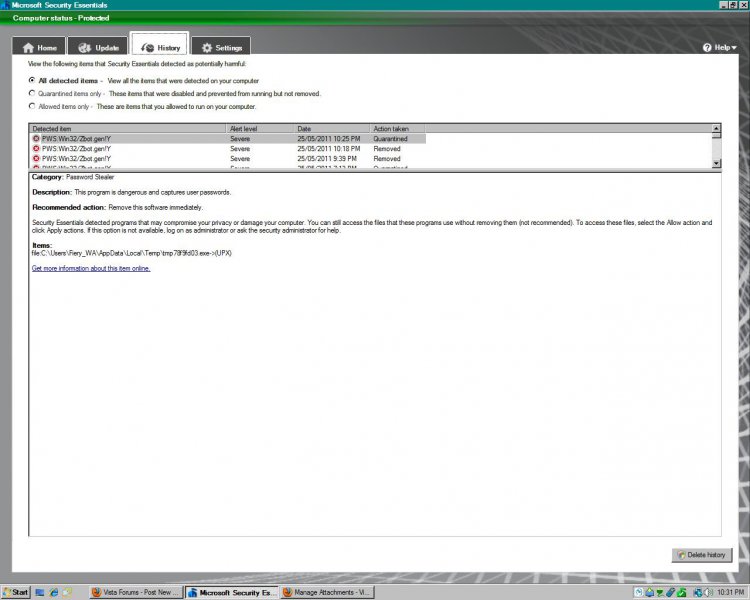Sort by the Alert level column header
This screenshot has width=750, height=600.
point(259,128)
